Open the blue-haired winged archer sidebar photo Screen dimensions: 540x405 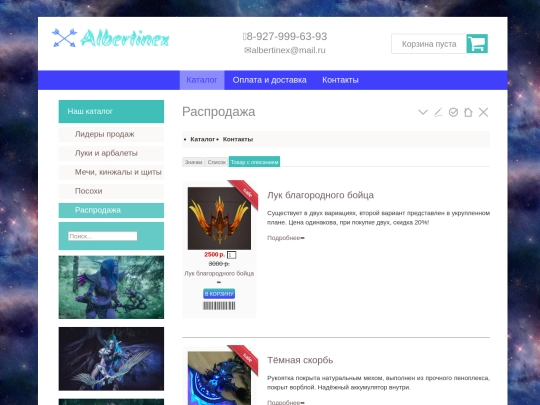pyautogui.click(x=111, y=359)
